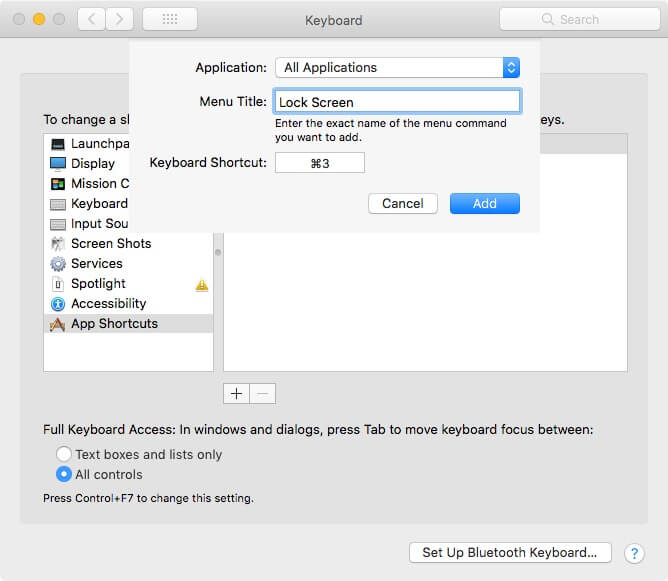Click the magnifying glass in the Search field
This screenshot has width=668, height=581.
[547, 19]
